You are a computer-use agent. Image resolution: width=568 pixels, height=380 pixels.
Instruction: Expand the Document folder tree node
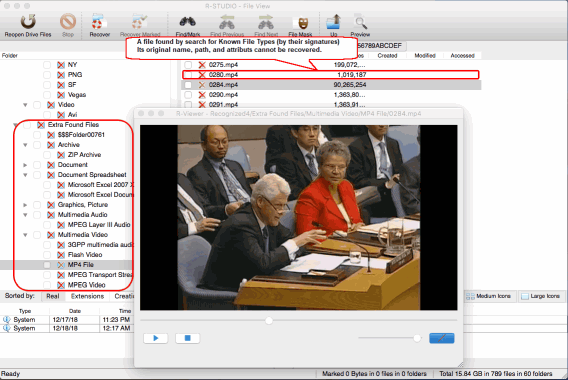pos(25,165)
